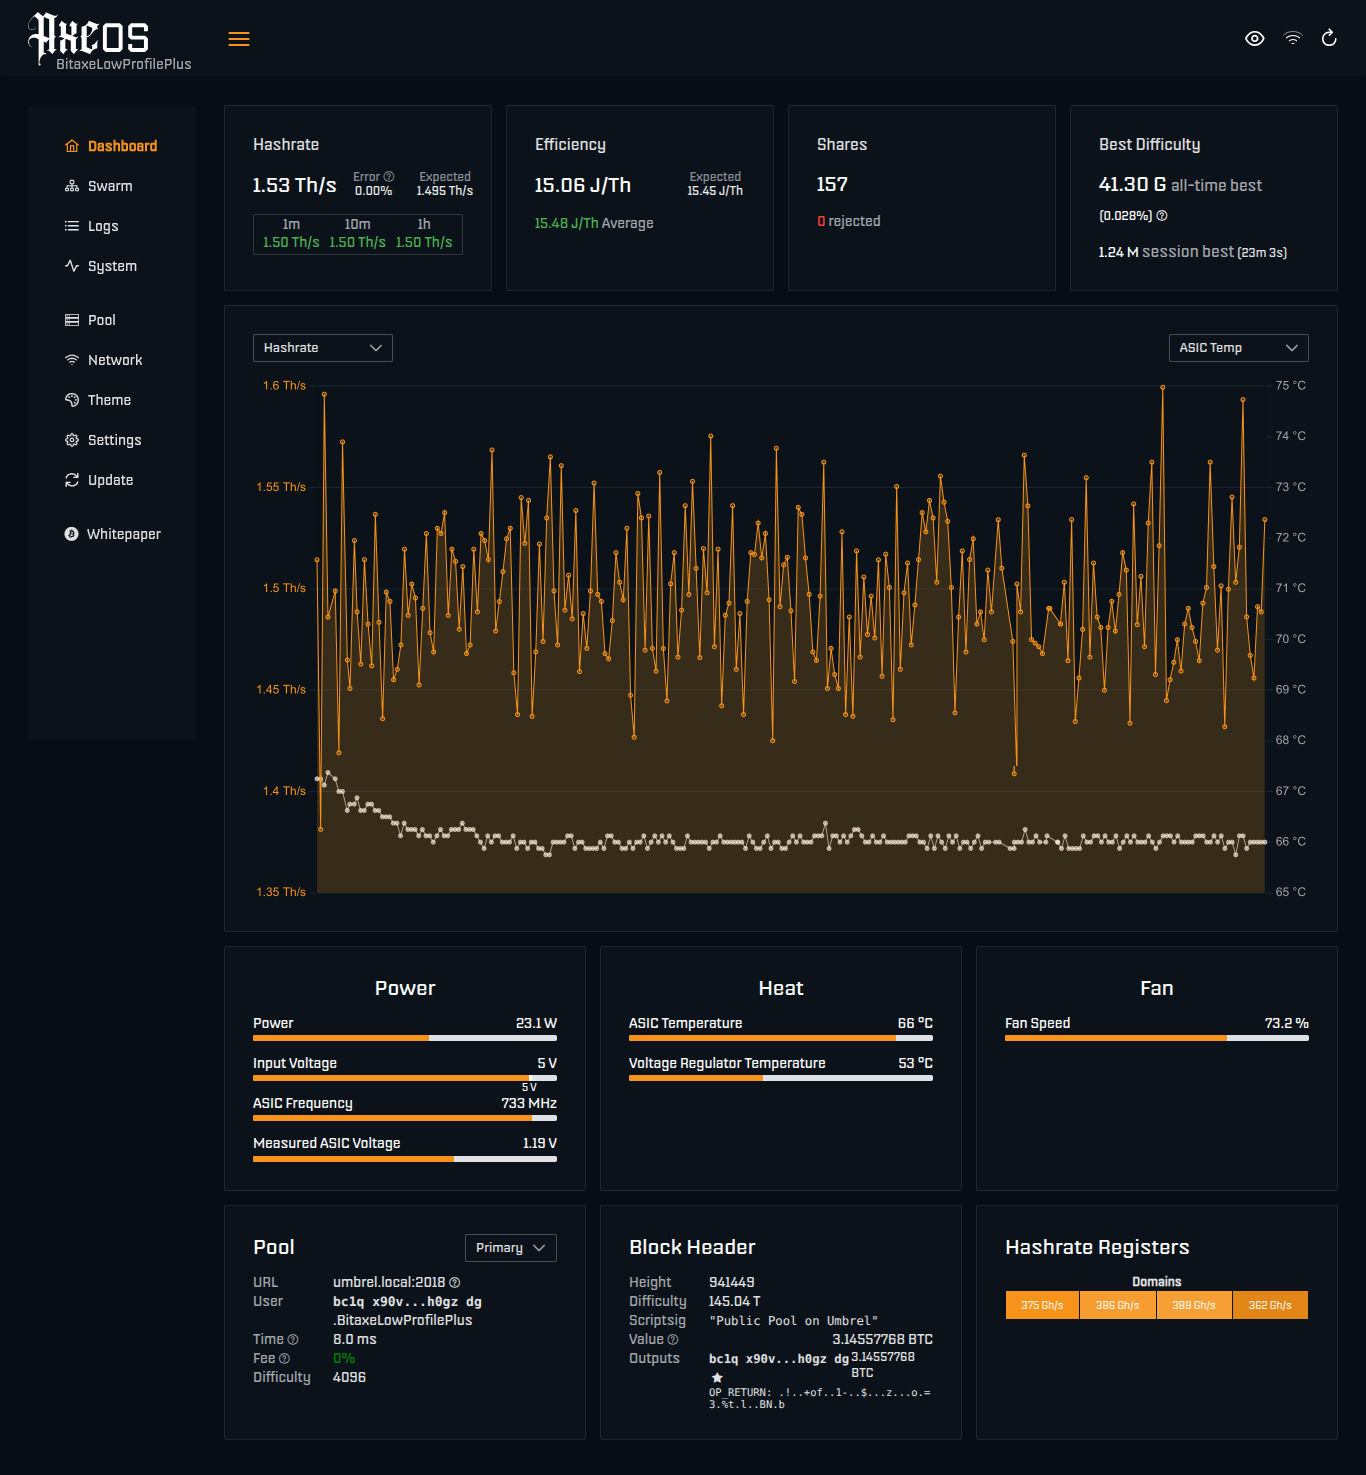Open the Theme page
Viewport: 1366px width, 1475px height.
[112, 400]
